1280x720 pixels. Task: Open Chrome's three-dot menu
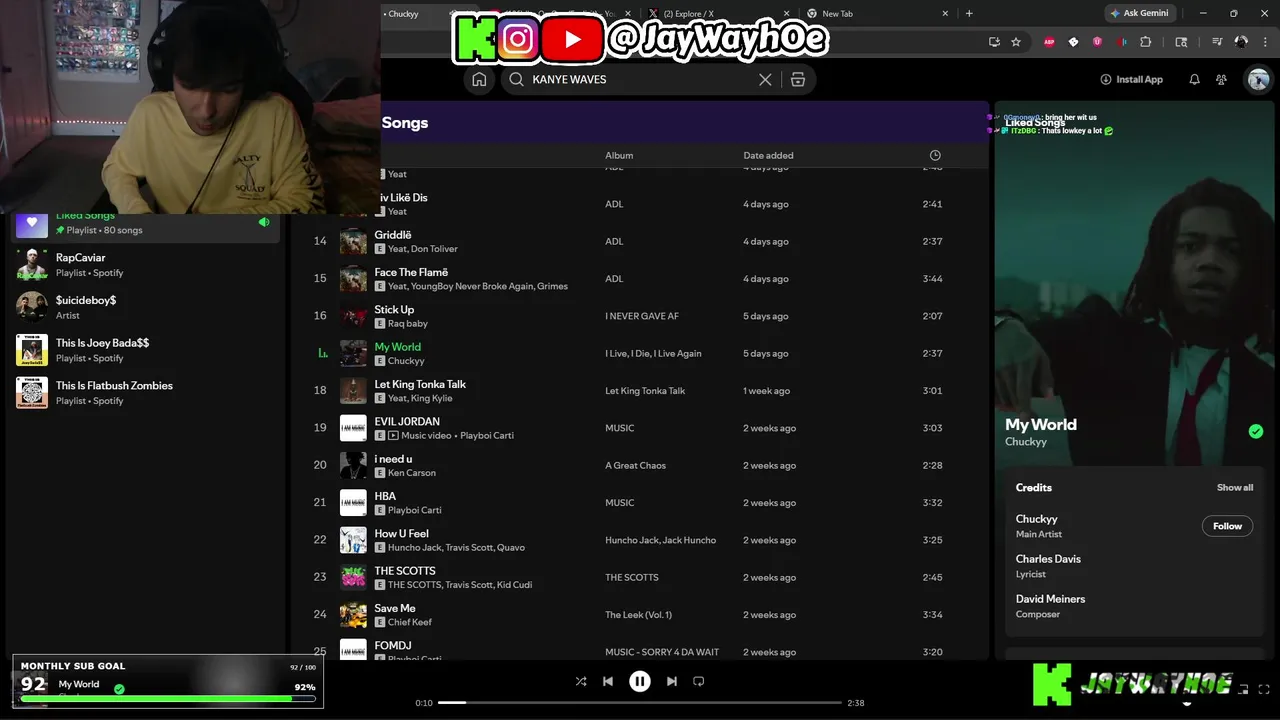coord(1265,42)
